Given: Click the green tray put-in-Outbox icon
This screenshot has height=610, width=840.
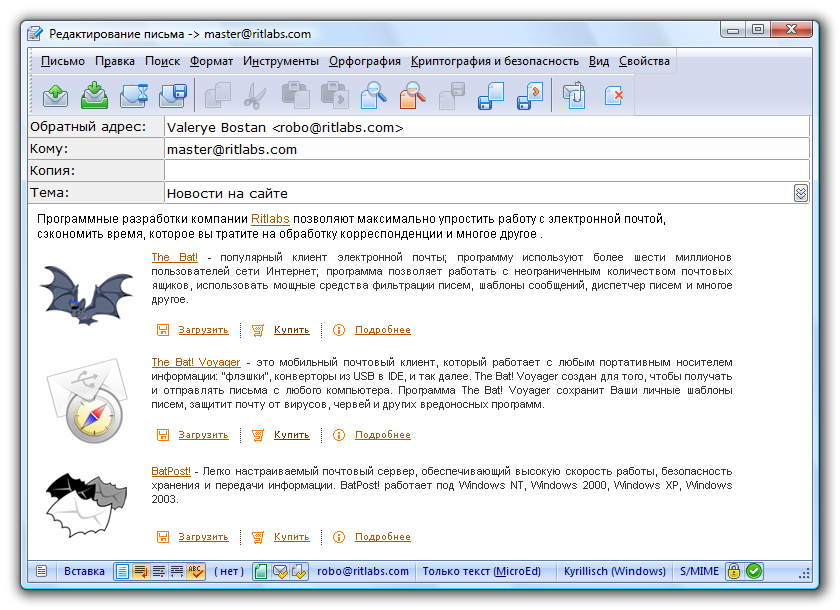Looking at the screenshot, I should tap(94, 96).
